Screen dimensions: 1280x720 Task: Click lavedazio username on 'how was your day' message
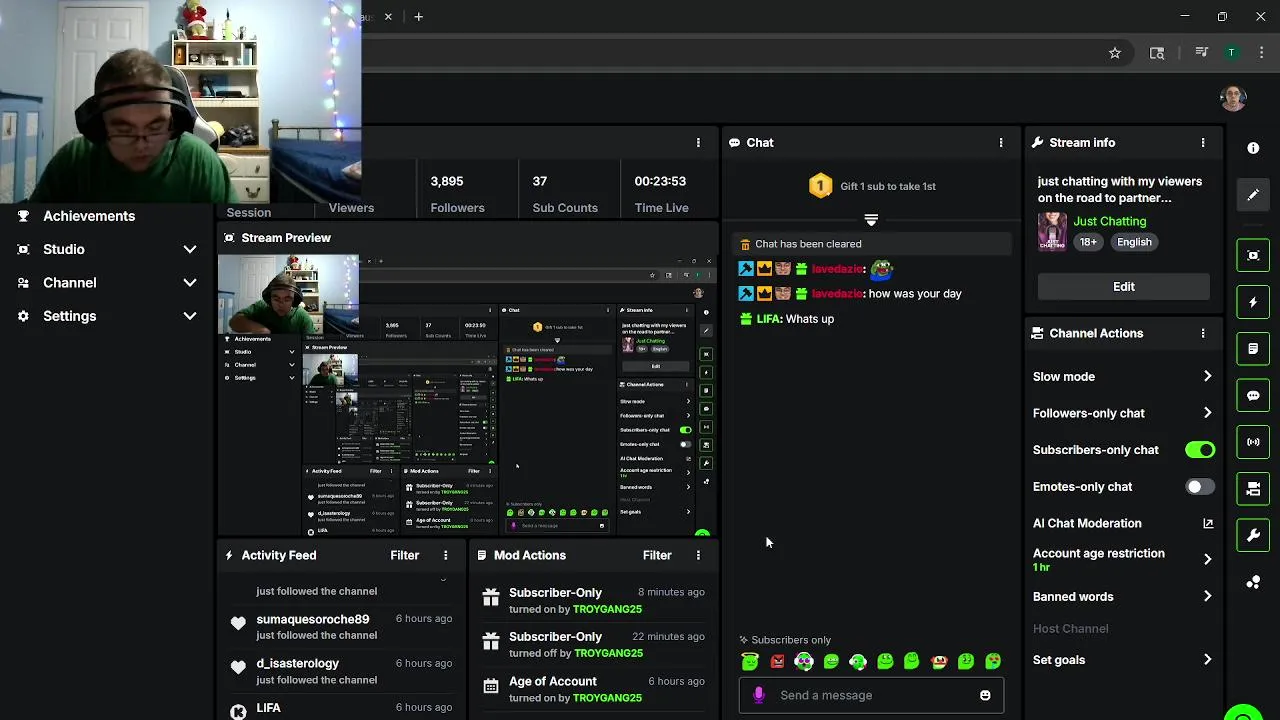pos(837,294)
